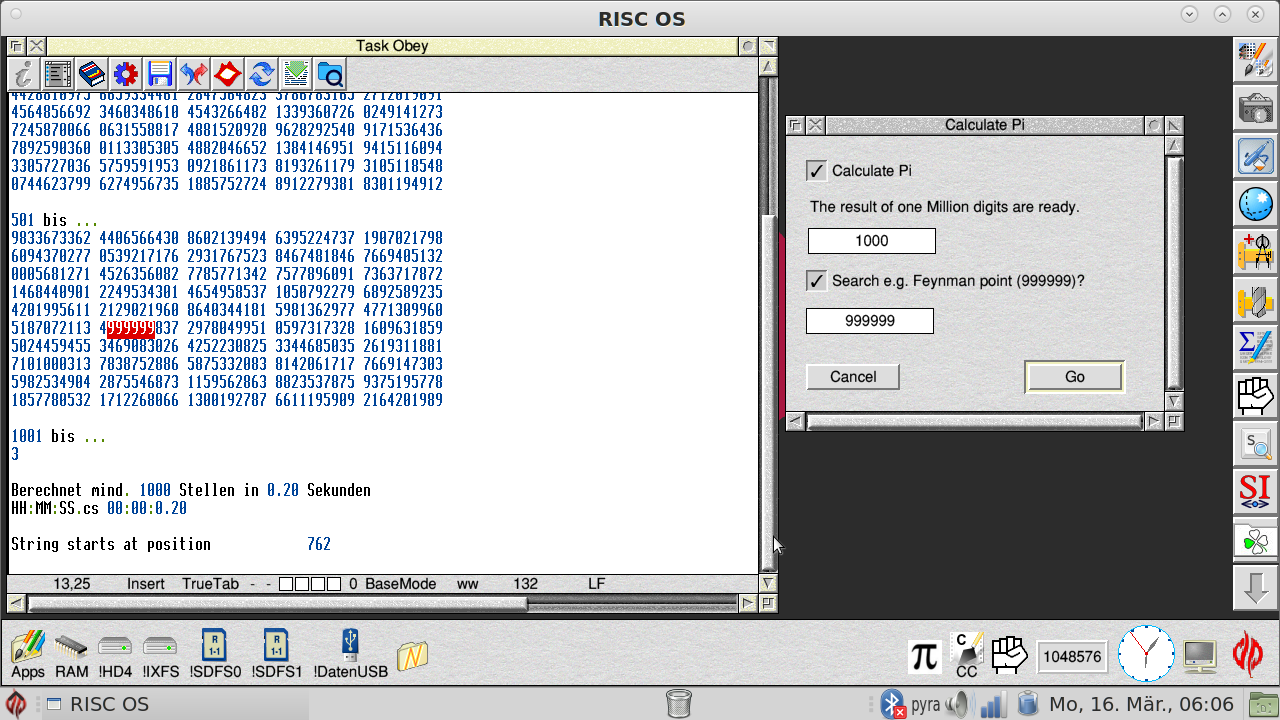Open the !DatenUSB drive icon

[350, 654]
